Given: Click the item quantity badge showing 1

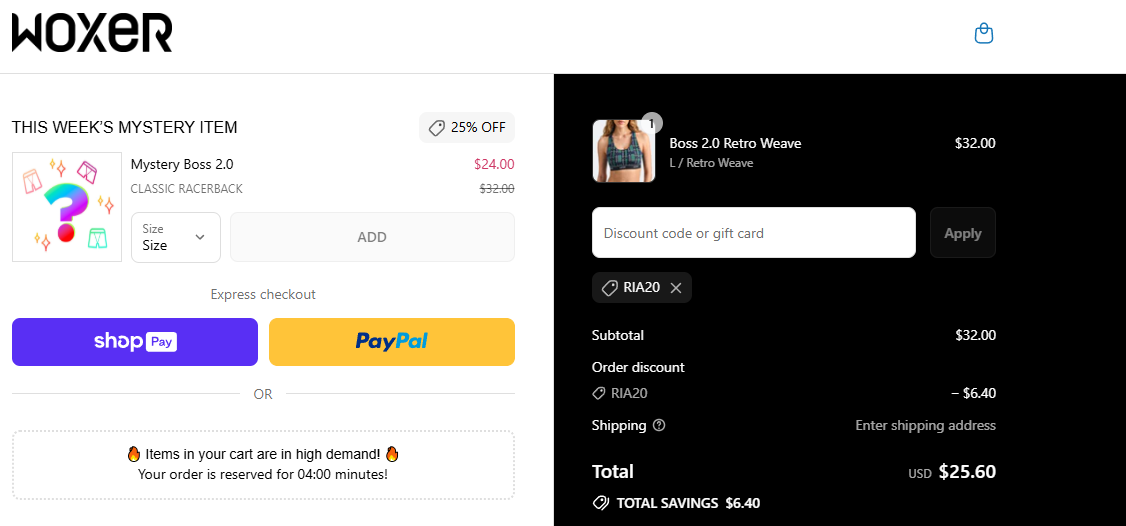Looking at the screenshot, I should (652, 123).
